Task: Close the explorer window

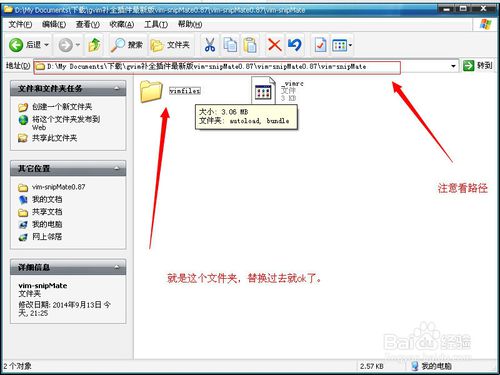Action: tap(483, 9)
